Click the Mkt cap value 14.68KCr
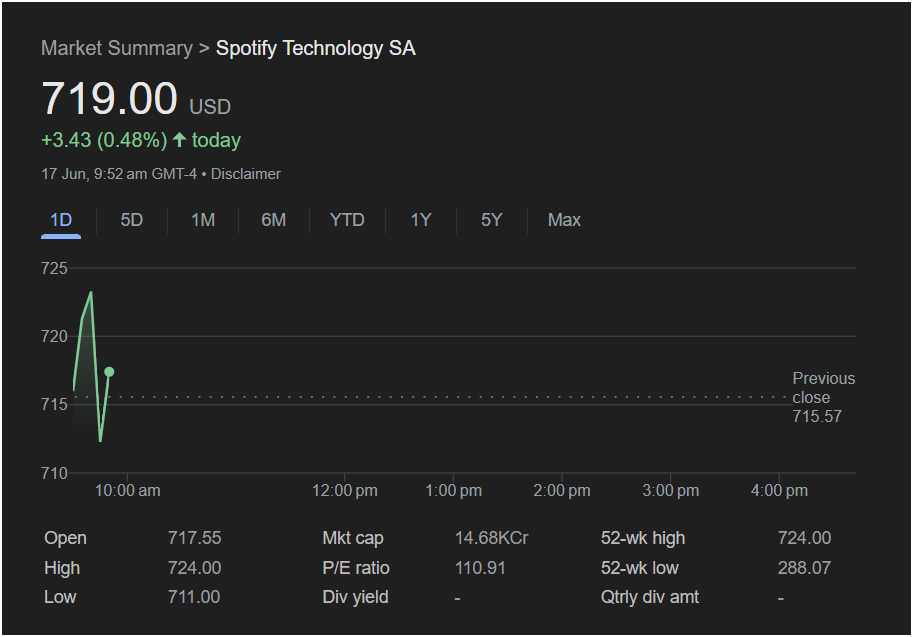This screenshot has width=913, height=637. (x=491, y=538)
